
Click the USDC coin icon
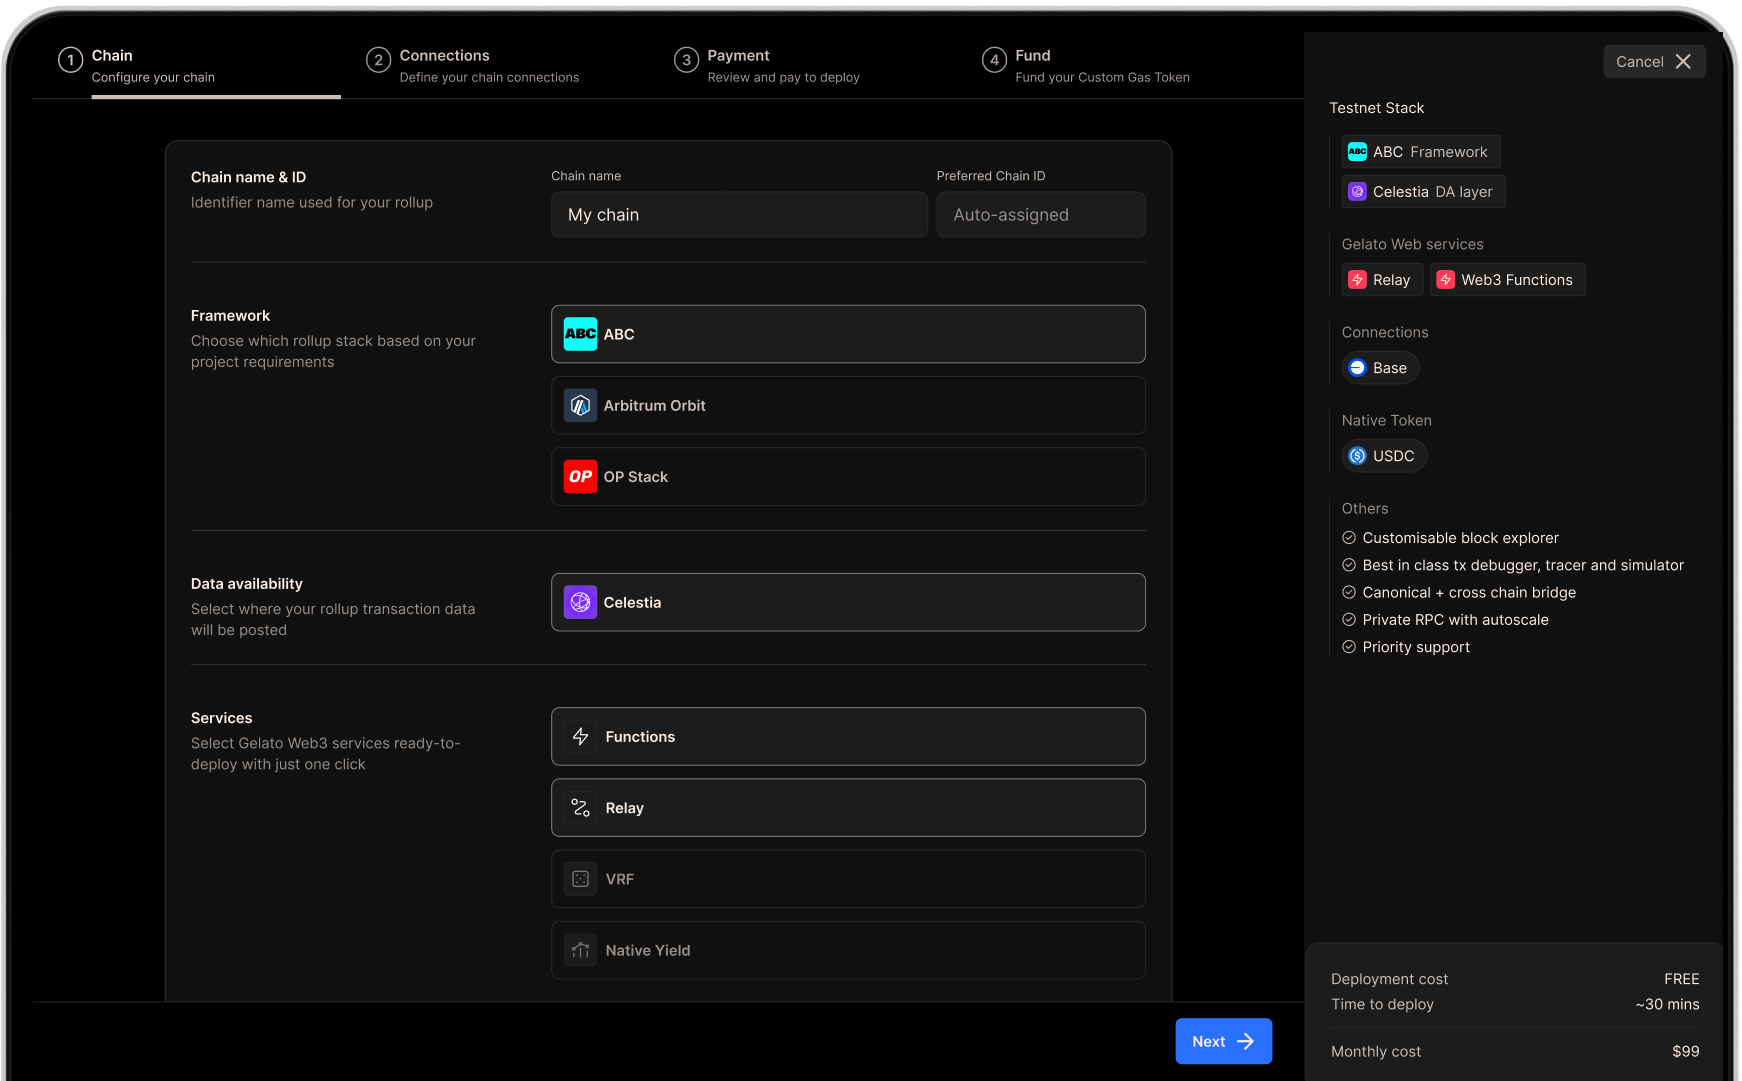click(1357, 456)
